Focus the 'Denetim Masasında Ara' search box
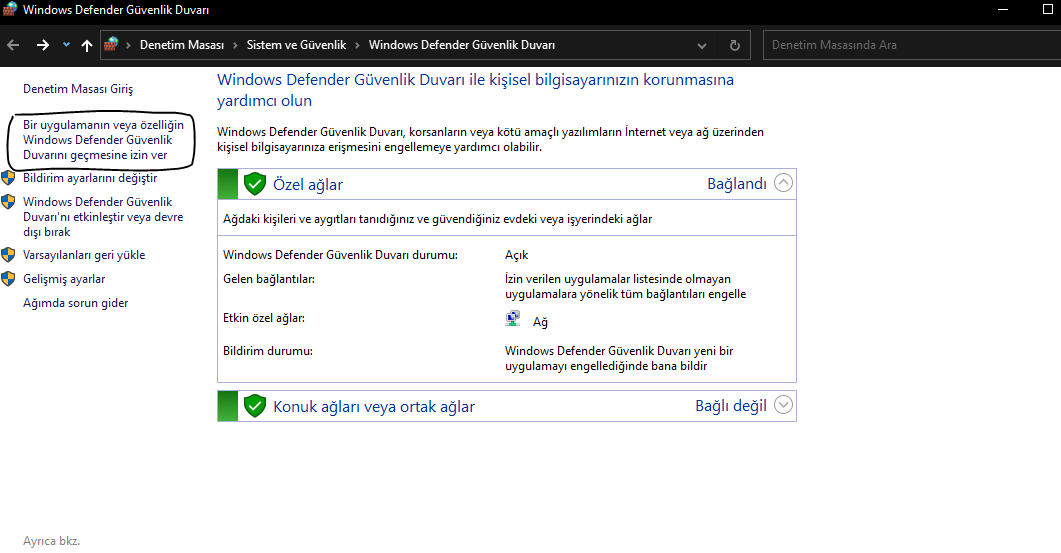Viewport: 1061px width, 553px height. click(x=911, y=45)
